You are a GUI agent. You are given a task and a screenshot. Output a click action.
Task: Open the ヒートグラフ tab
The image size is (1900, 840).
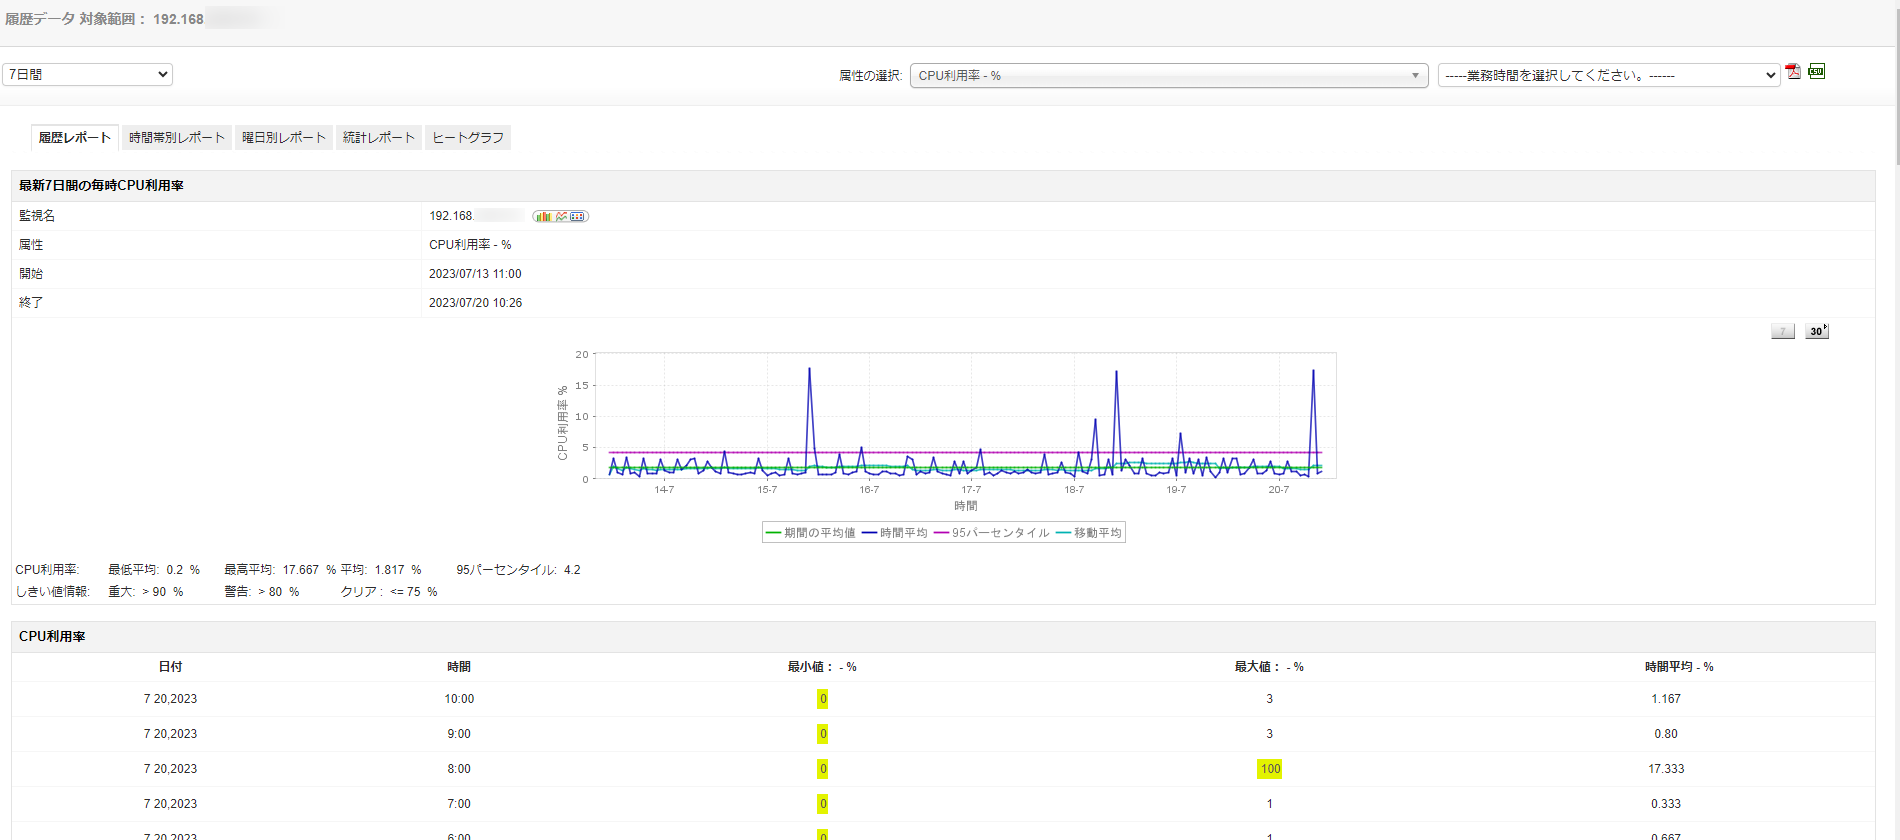[x=468, y=138]
